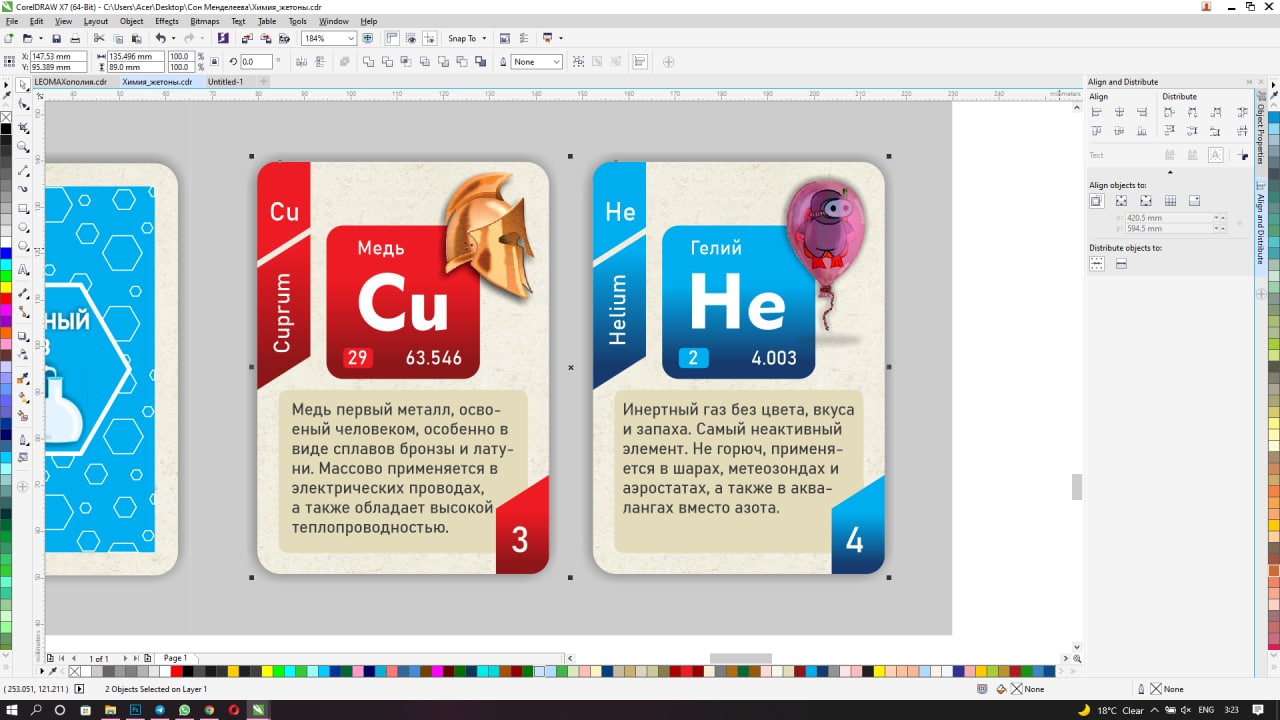Click the Align bottom icon in docker
Screen dimensions: 1280x720
tap(1143, 131)
